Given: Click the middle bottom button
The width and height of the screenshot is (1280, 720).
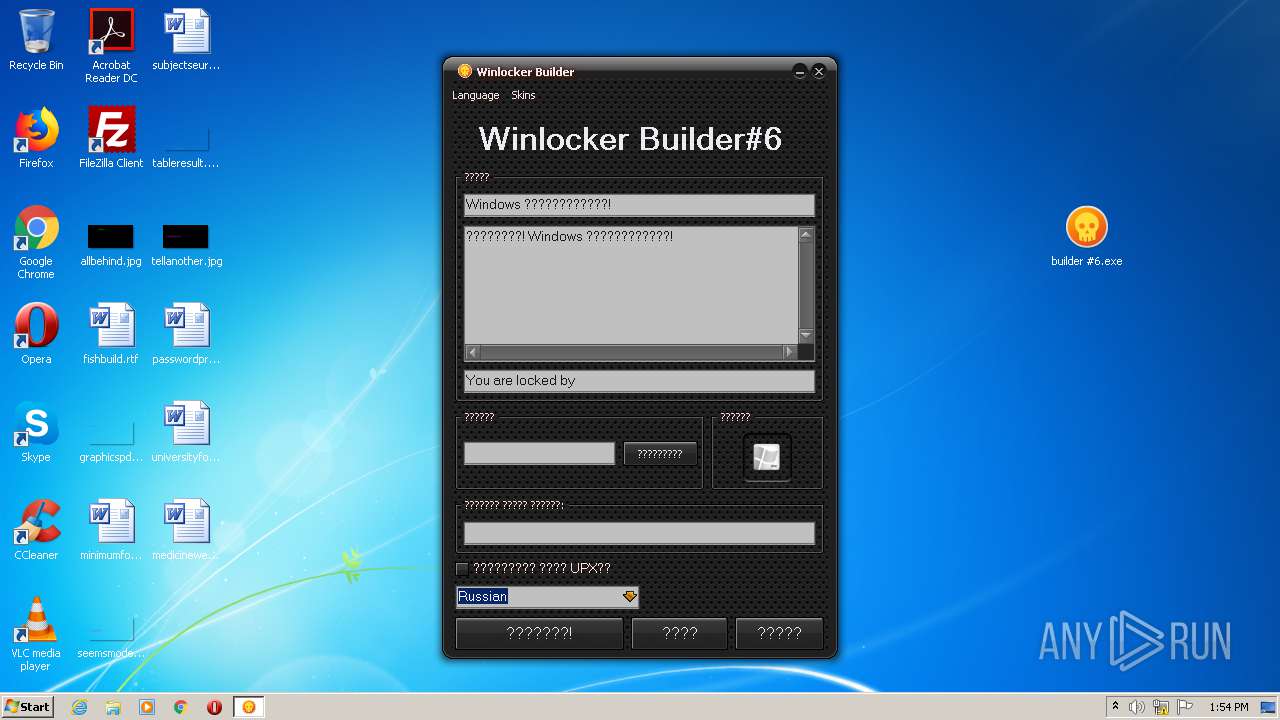Looking at the screenshot, I should [x=680, y=633].
